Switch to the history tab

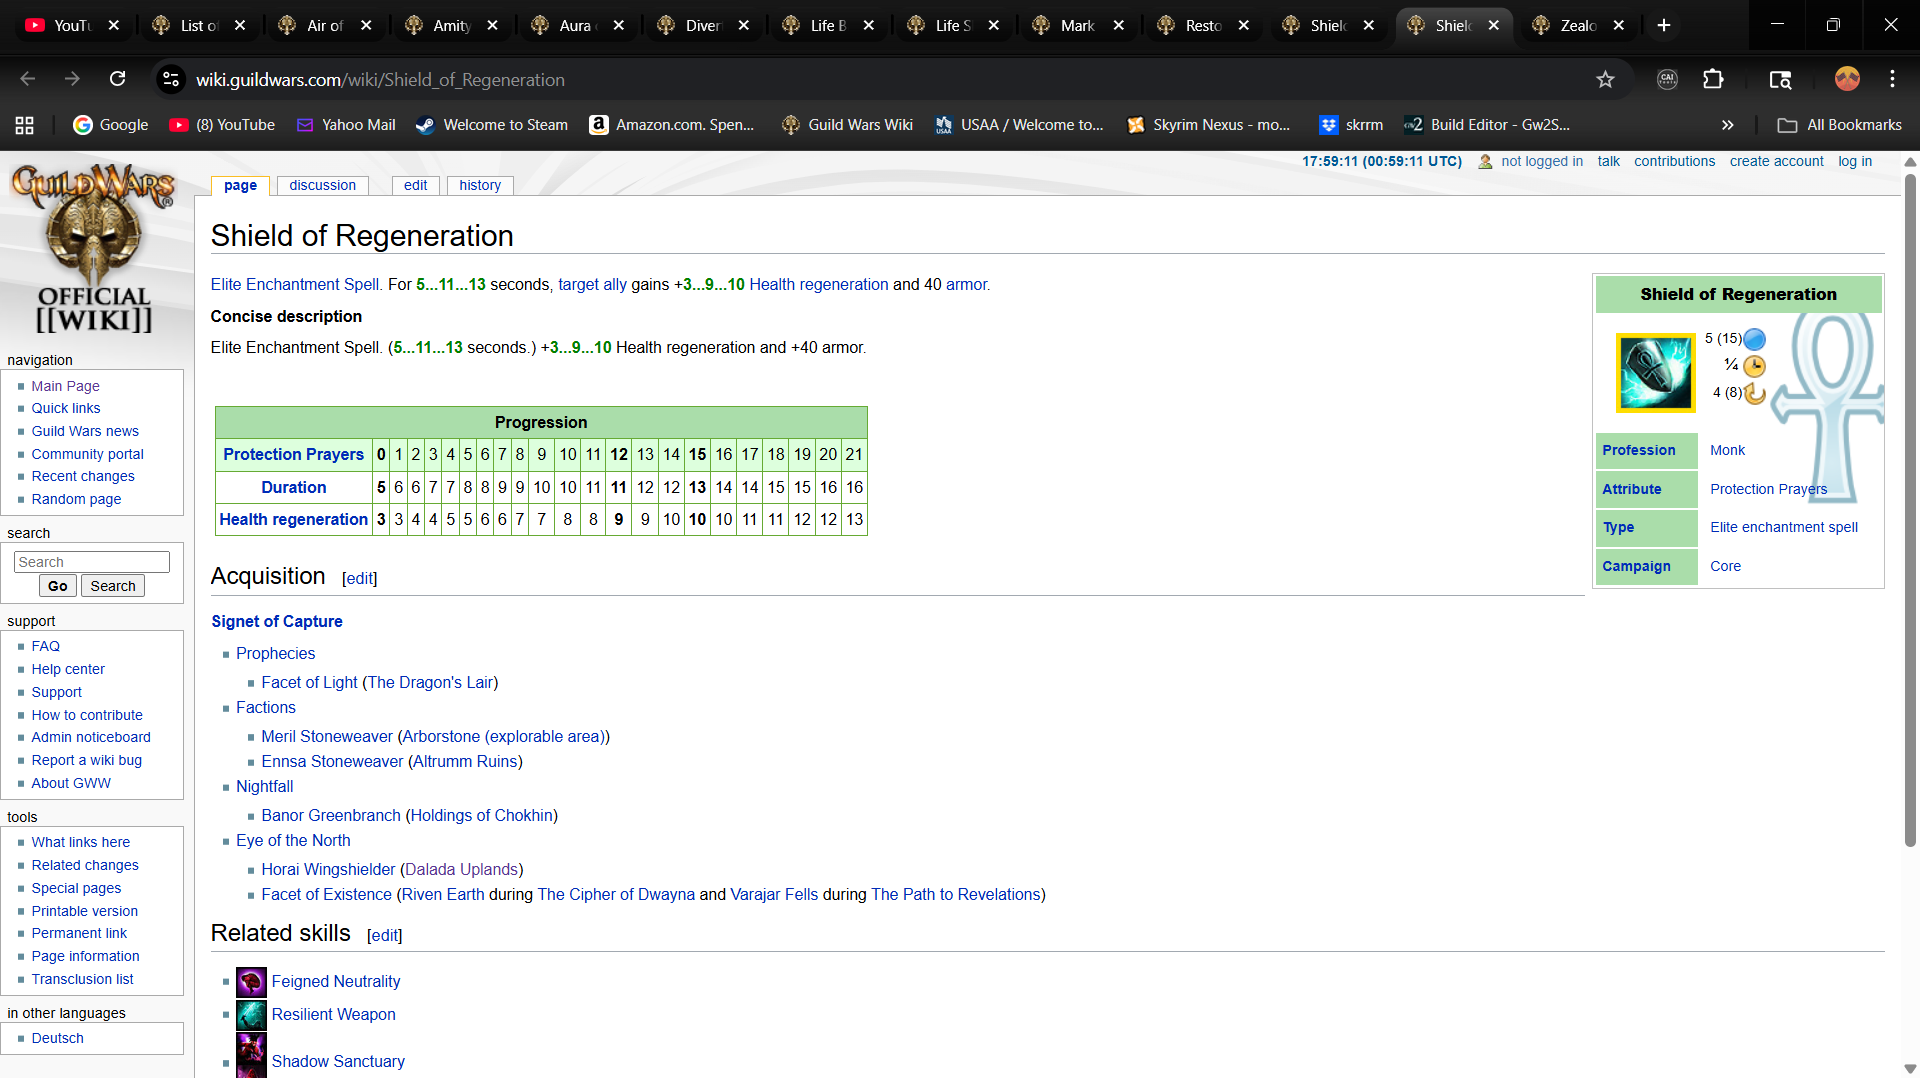480,186
